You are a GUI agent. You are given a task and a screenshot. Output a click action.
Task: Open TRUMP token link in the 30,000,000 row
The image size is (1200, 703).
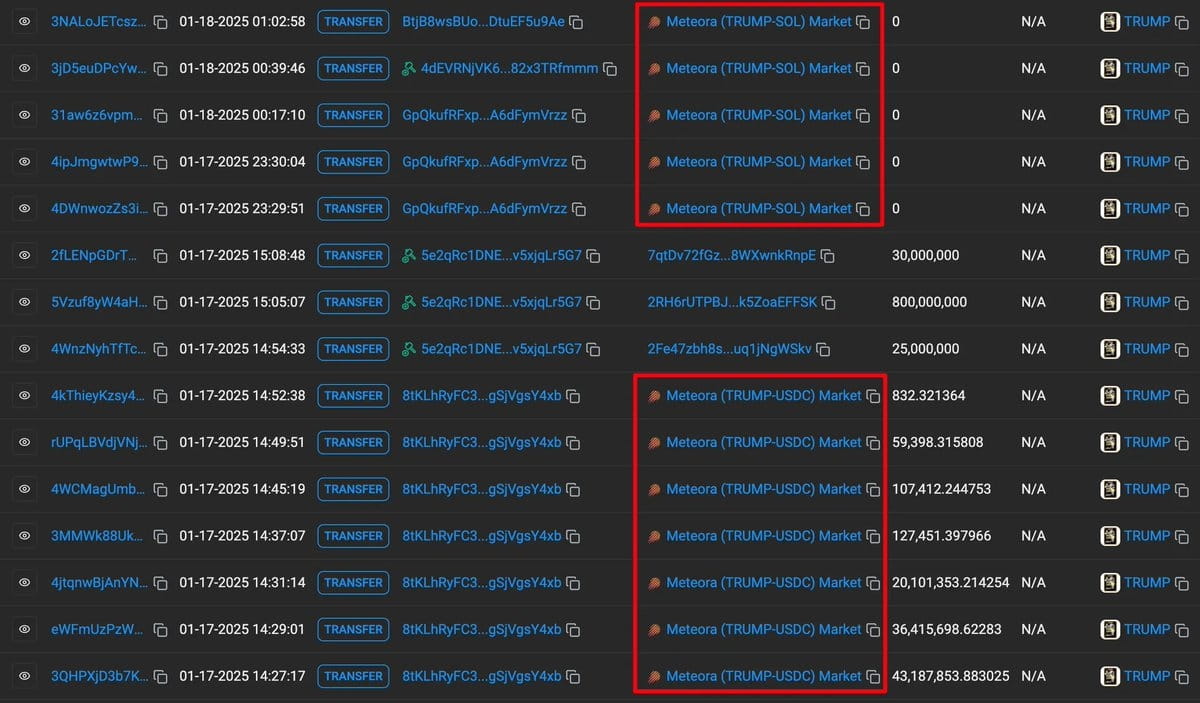(x=1147, y=255)
